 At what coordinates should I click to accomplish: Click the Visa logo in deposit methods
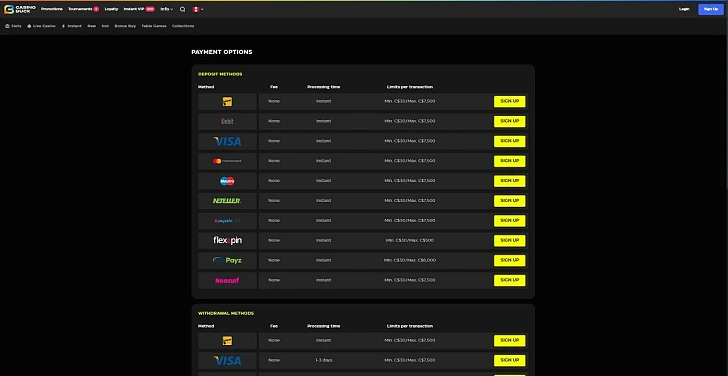click(227, 141)
